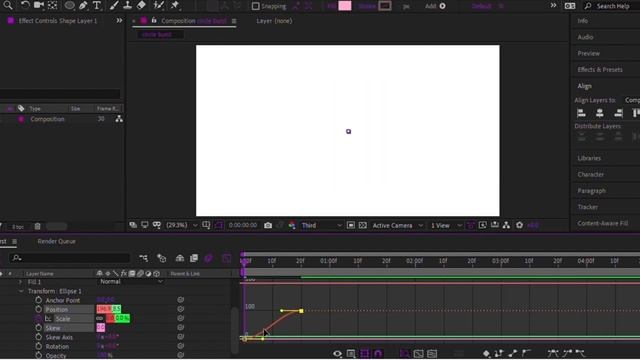This screenshot has height=360, width=640.
Task: Align layers to left edge
Action: 581,113
